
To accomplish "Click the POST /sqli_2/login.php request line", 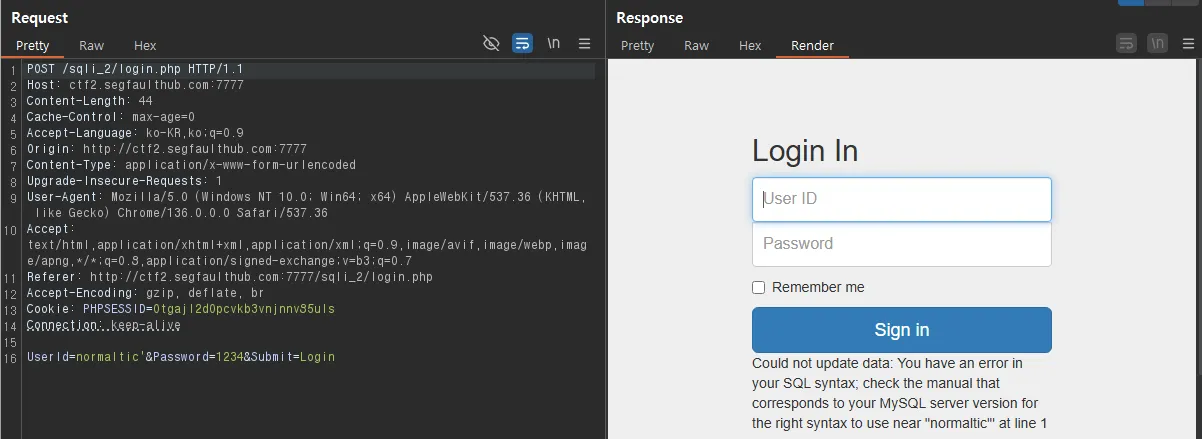I will coord(135,69).
